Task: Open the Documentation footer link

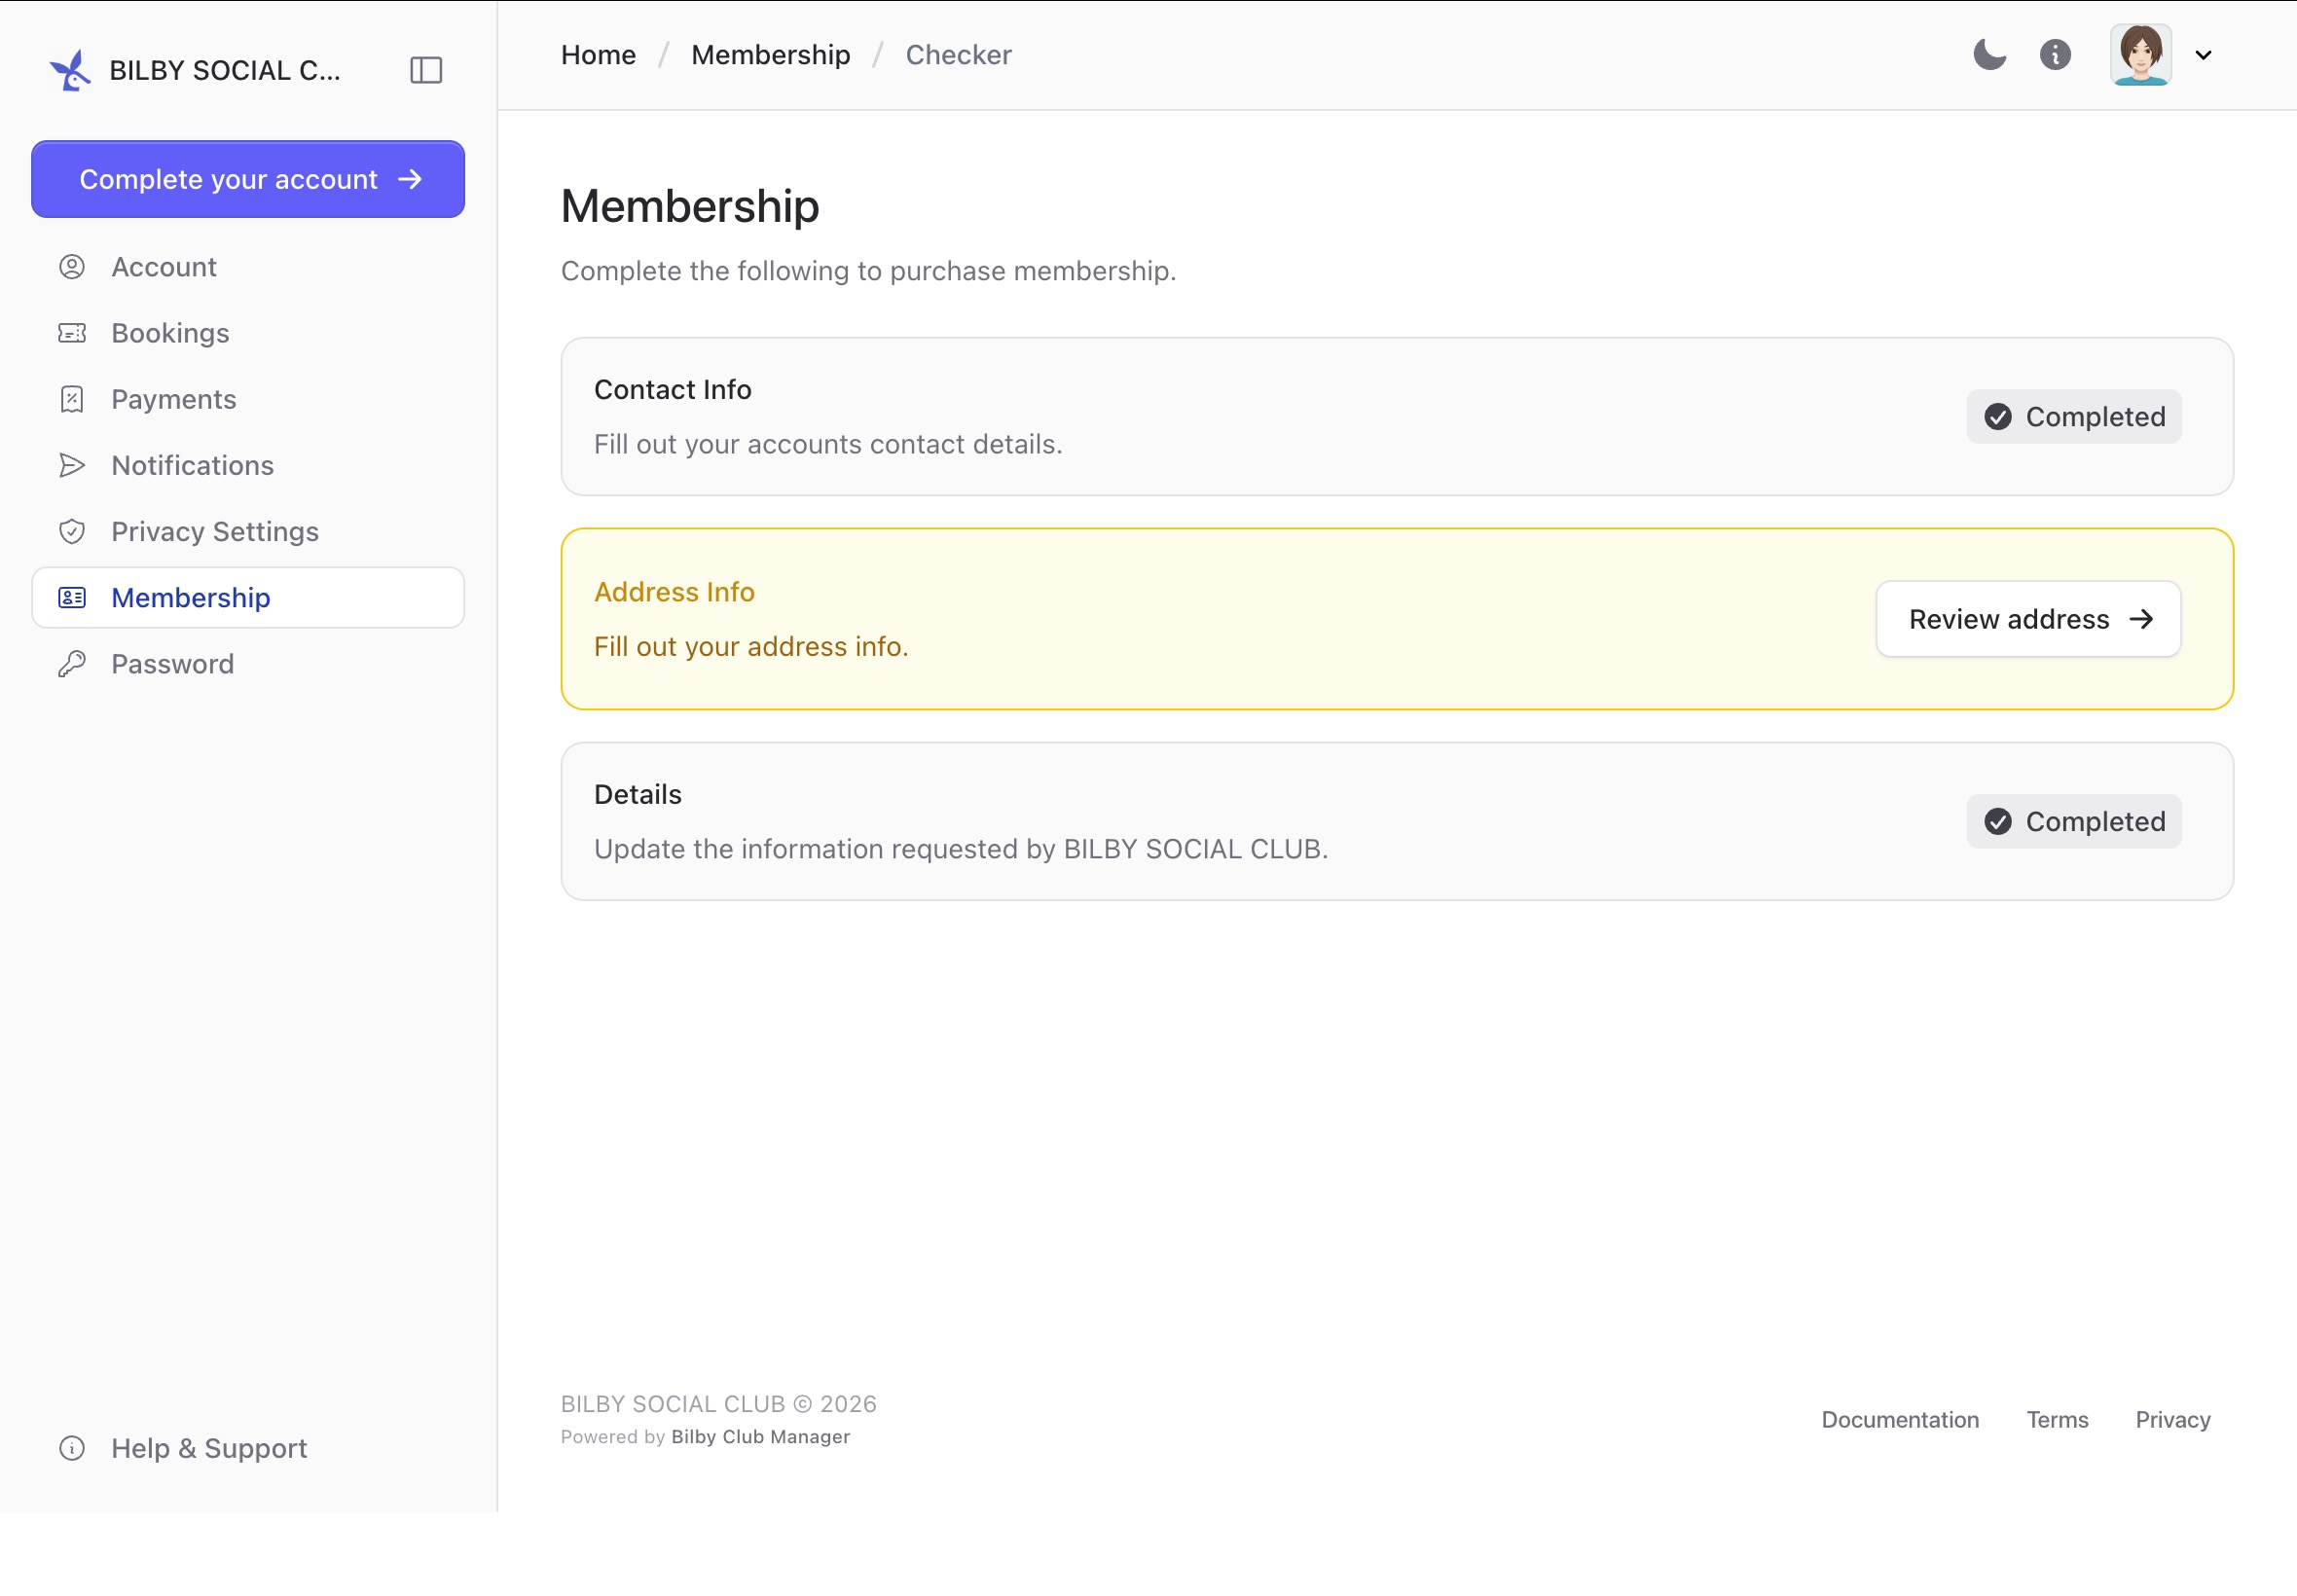Action: 1899,1419
